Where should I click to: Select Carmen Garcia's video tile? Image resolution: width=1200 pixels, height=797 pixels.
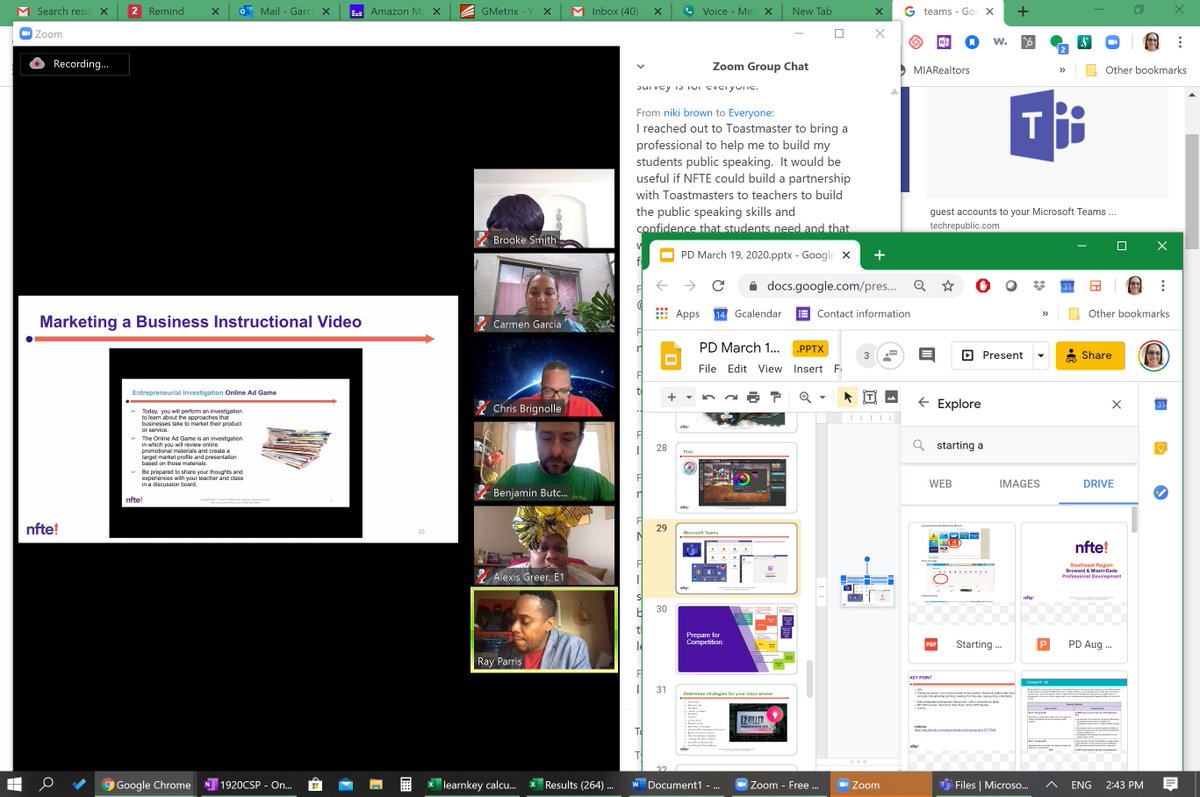(x=543, y=292)
